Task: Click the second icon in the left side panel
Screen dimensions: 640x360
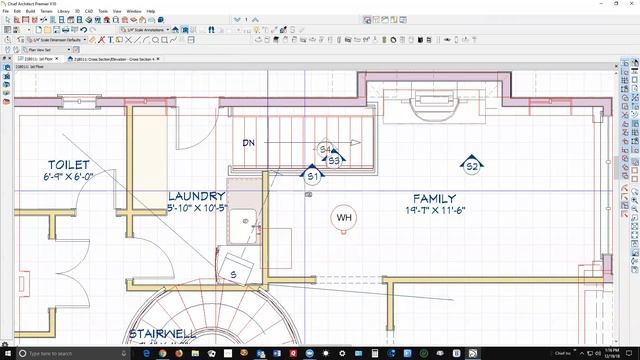Action: point(7,76)
